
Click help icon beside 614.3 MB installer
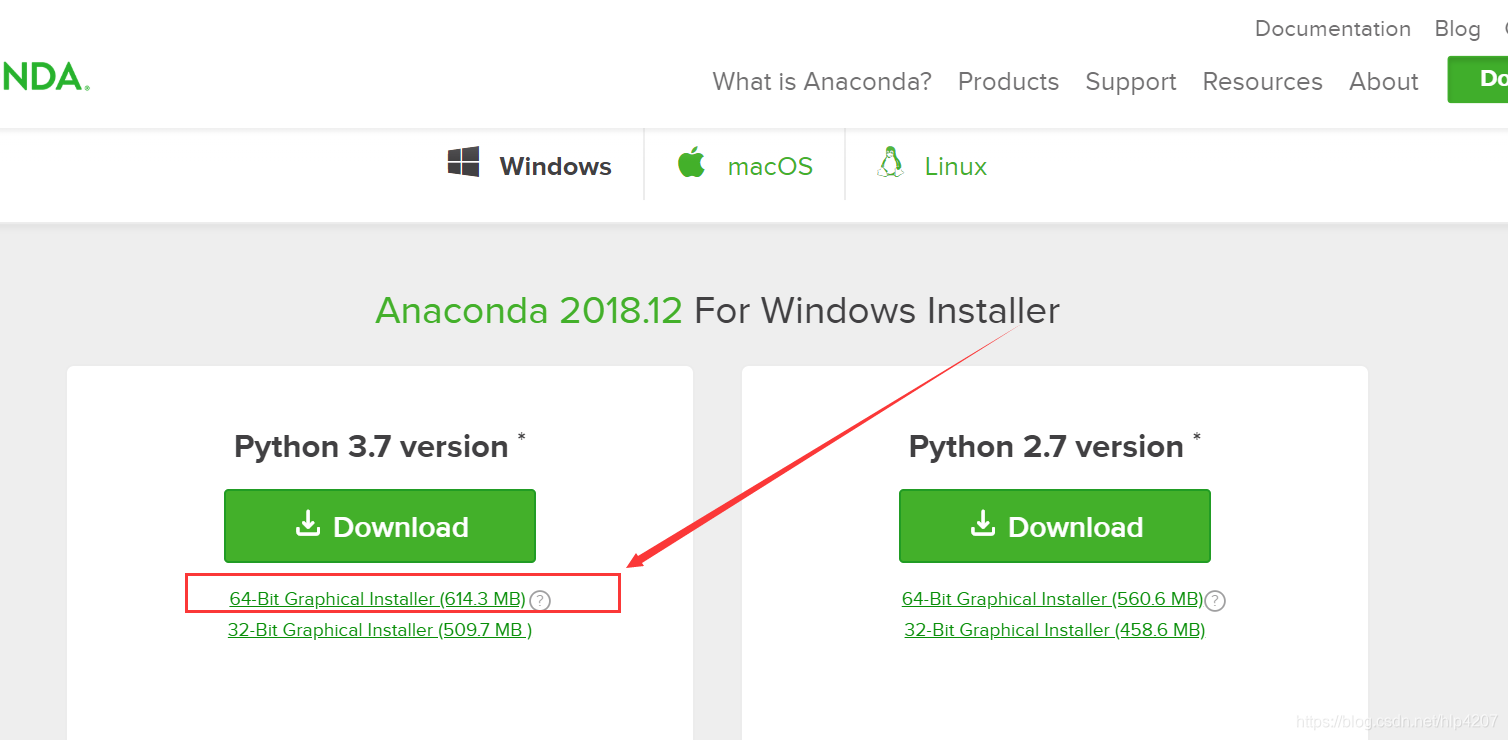pos(540,600)
